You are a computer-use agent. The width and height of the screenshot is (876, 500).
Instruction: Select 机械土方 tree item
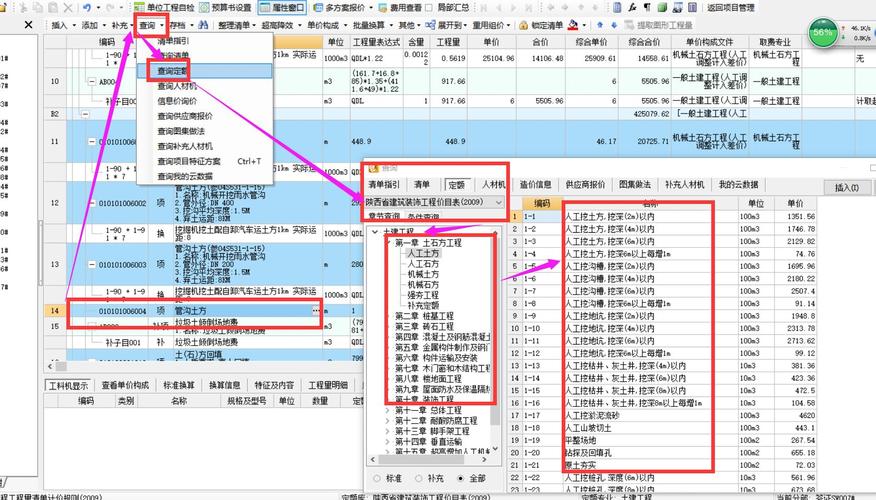pos(423,274)
